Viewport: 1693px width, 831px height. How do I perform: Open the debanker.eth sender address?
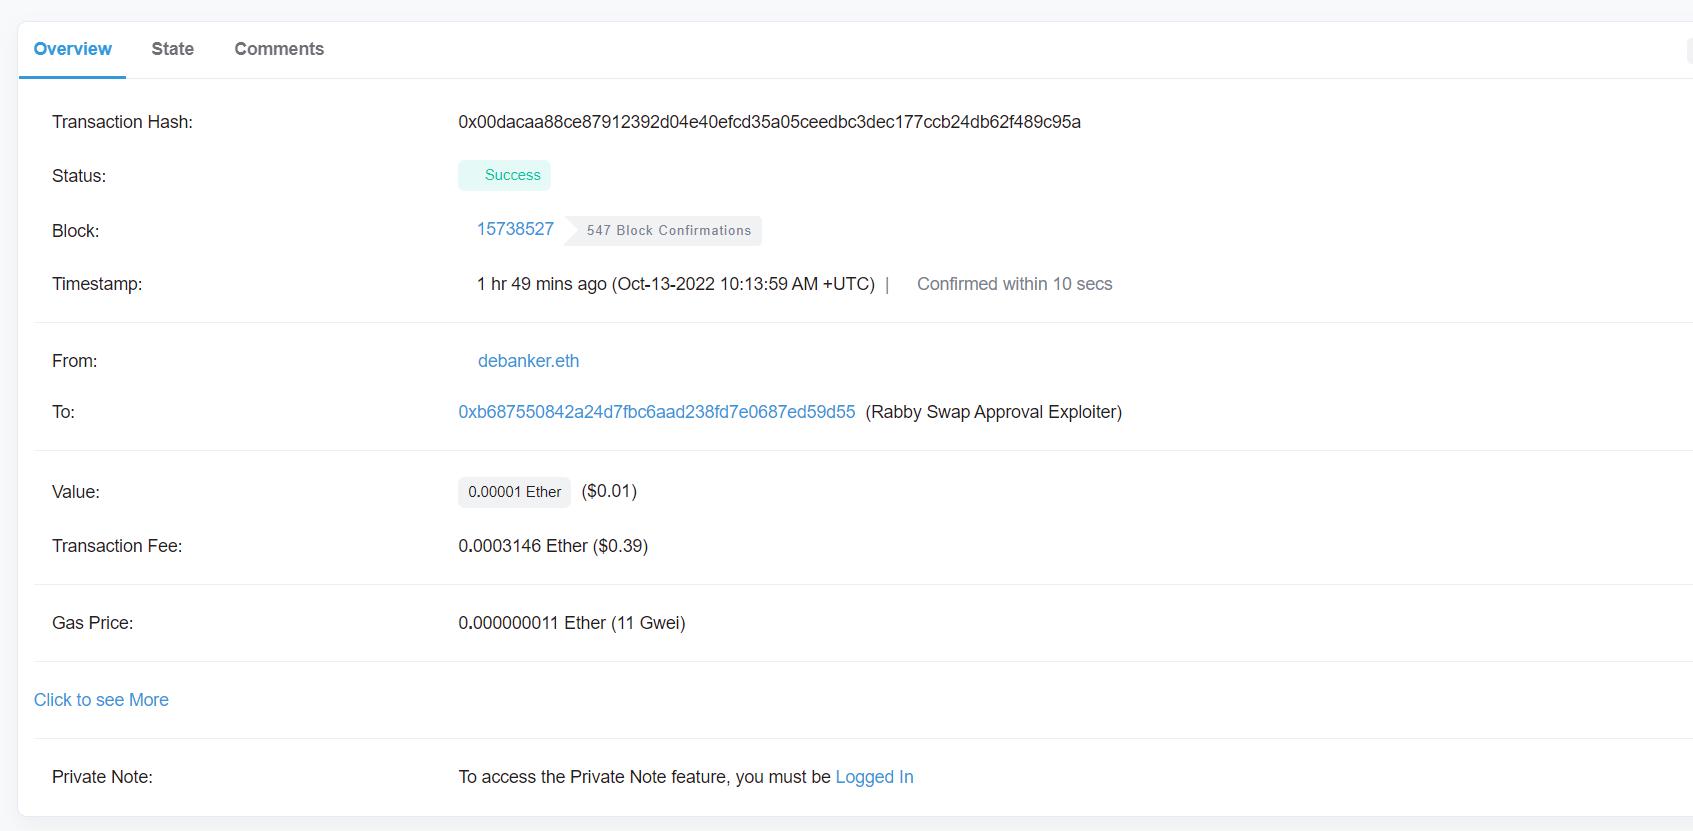pos(528,361)
